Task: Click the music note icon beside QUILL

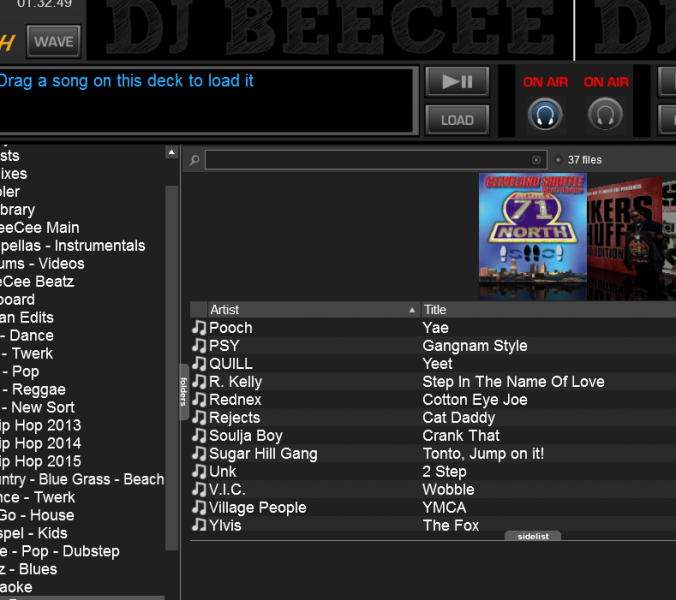Action: 199,363
